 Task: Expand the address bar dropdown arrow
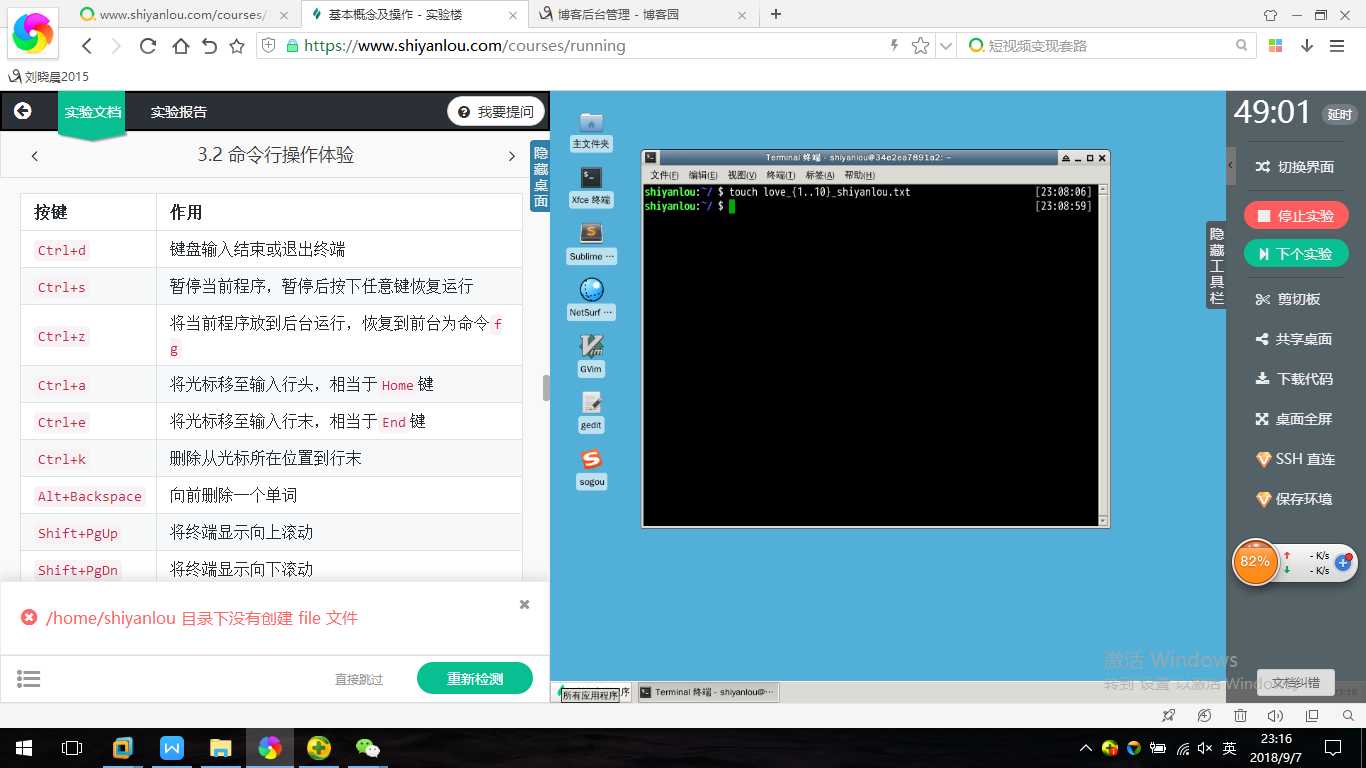(946, 46)
